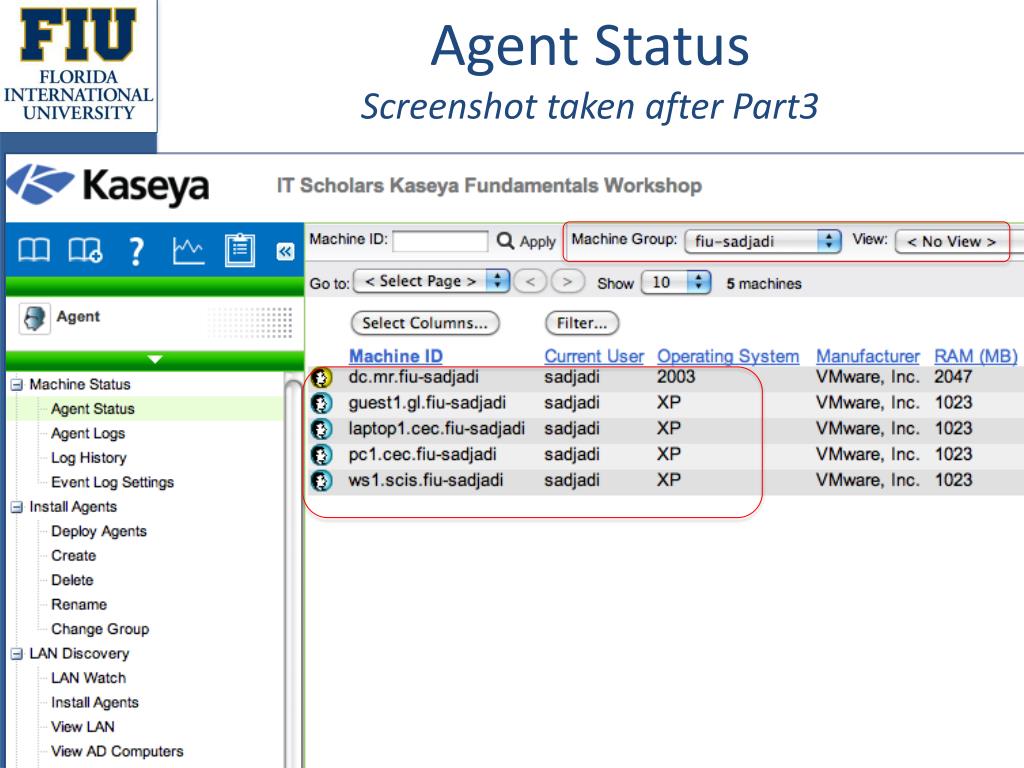Open Agent Logs in the sidebar
The height and width of the screenshot is (768, 1024).
click(88, 434)
